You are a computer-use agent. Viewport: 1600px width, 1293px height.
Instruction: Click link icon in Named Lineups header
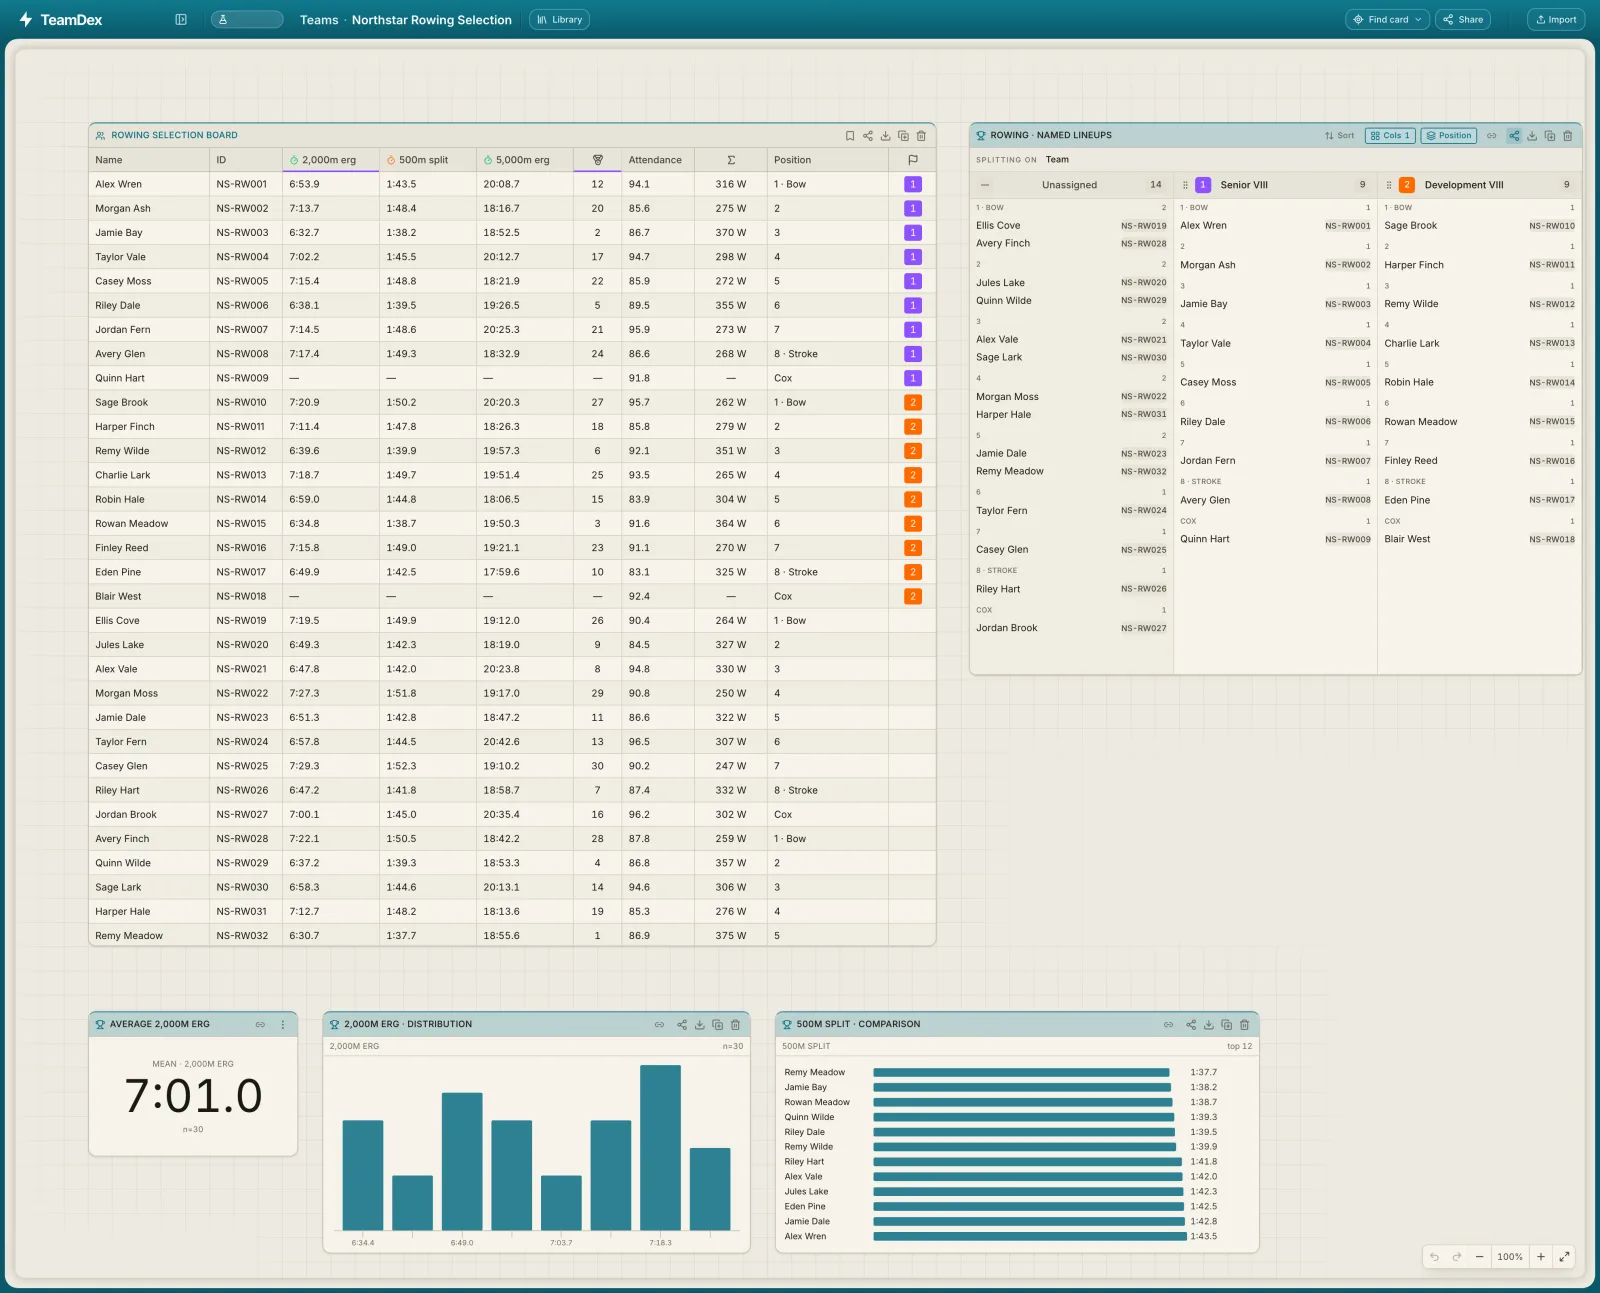[x=1492, y=136]
